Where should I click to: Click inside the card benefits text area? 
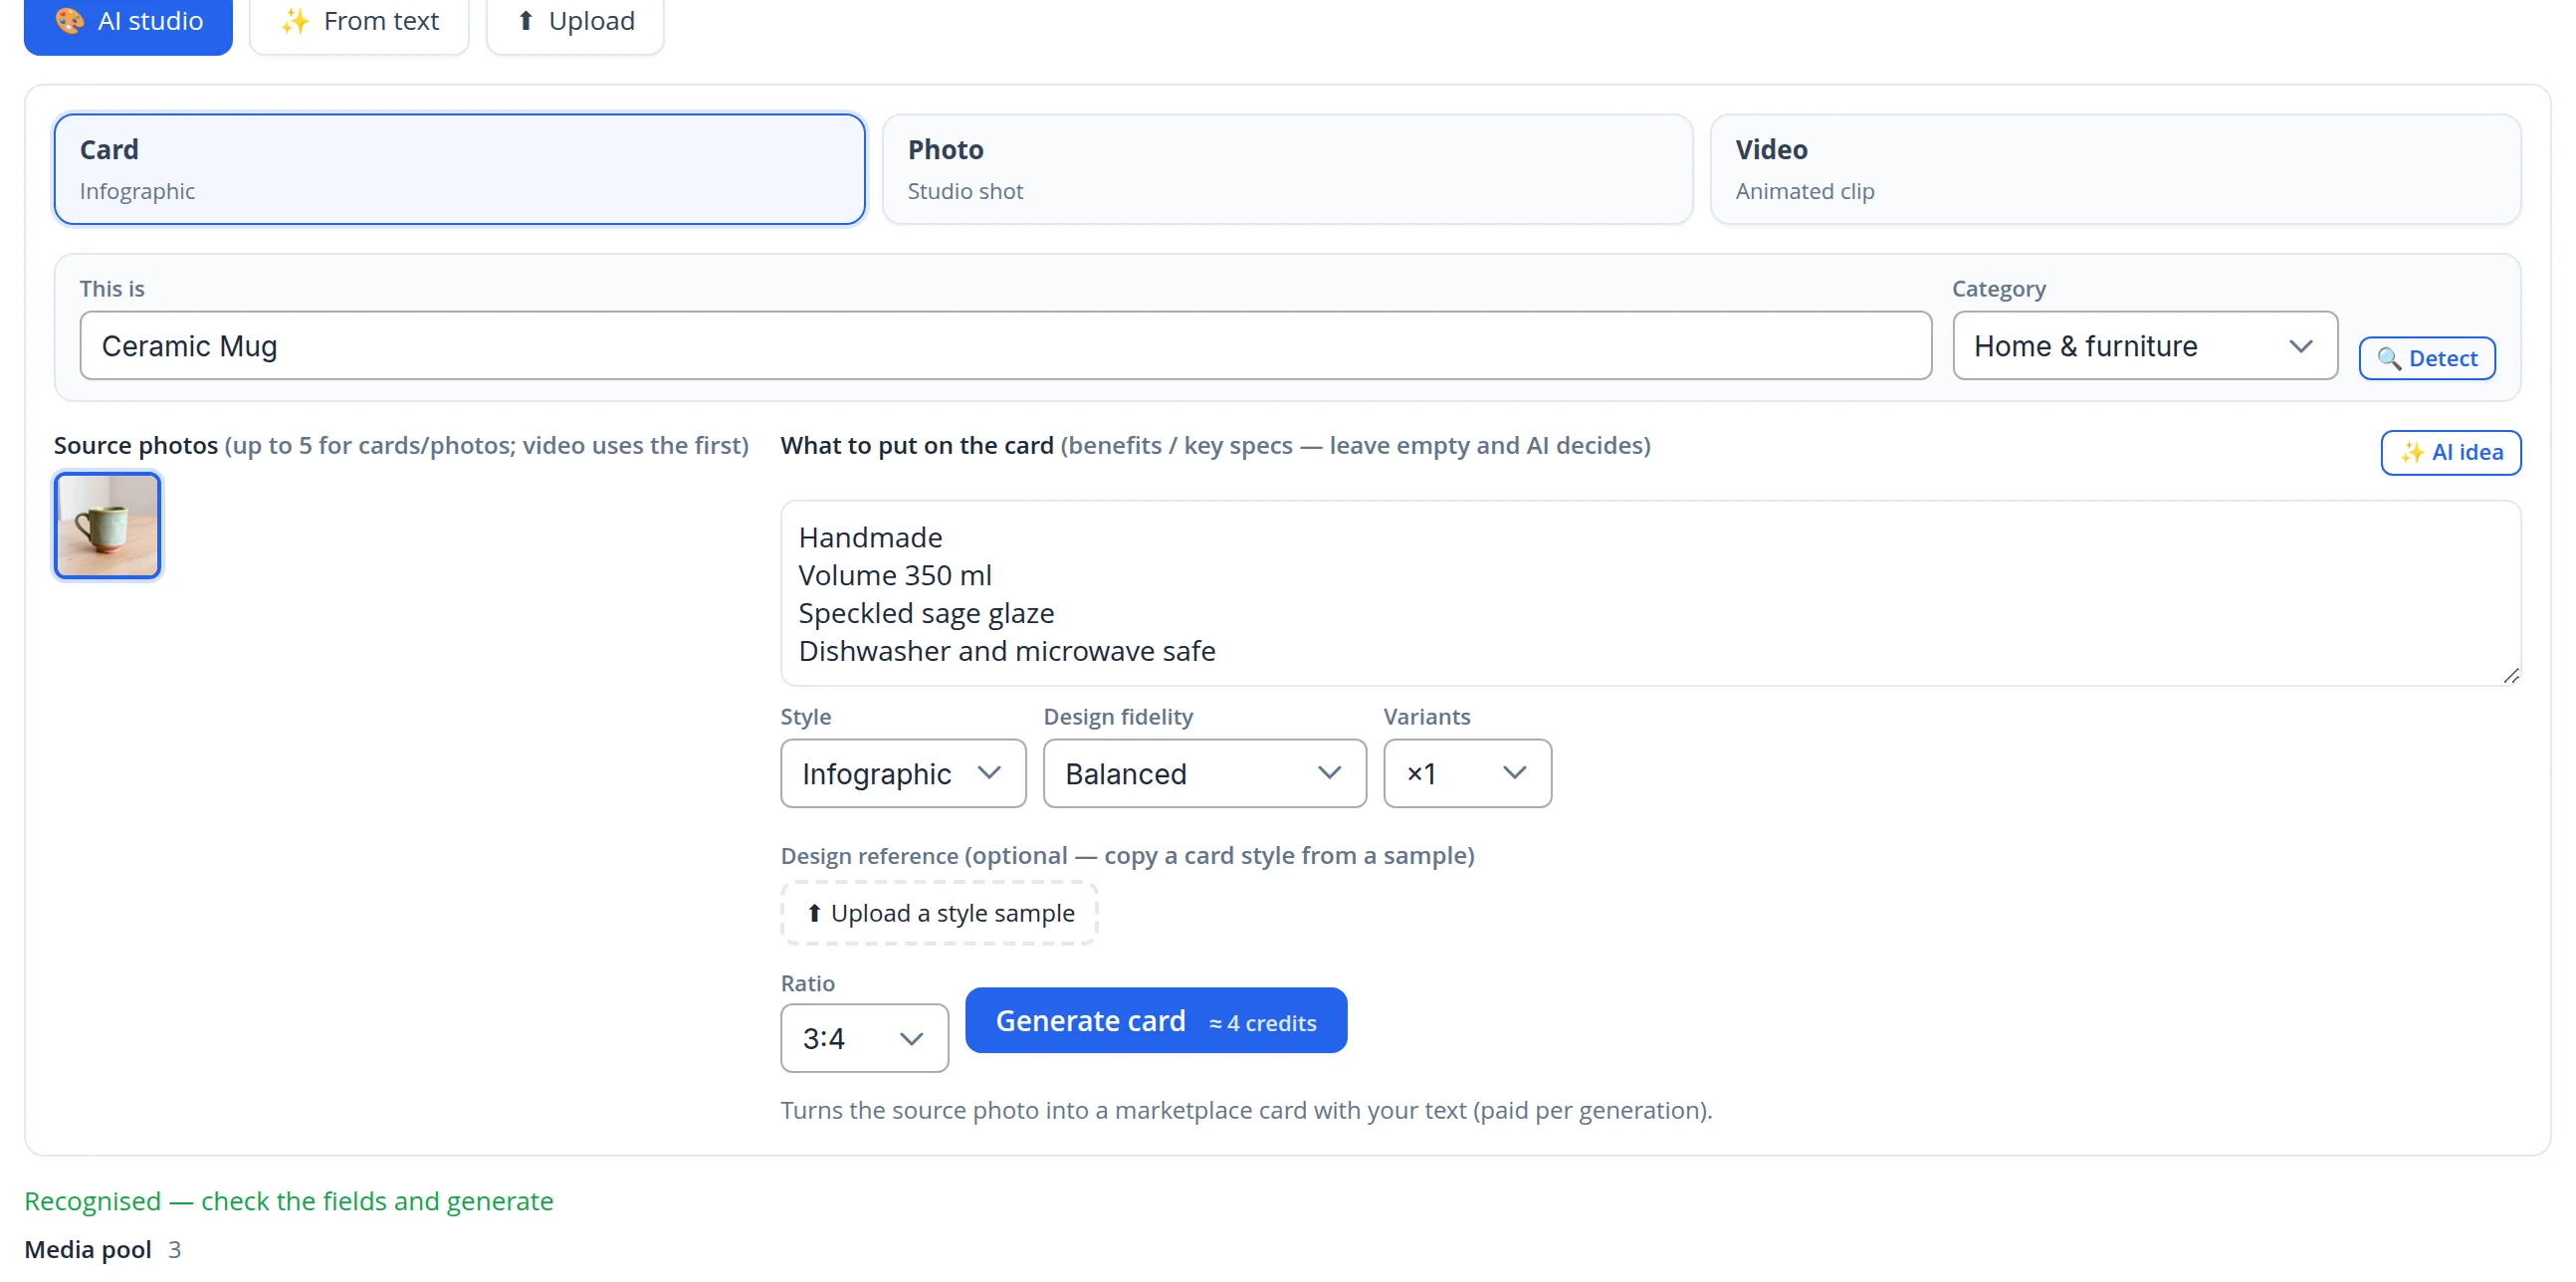coord(1650,594)
